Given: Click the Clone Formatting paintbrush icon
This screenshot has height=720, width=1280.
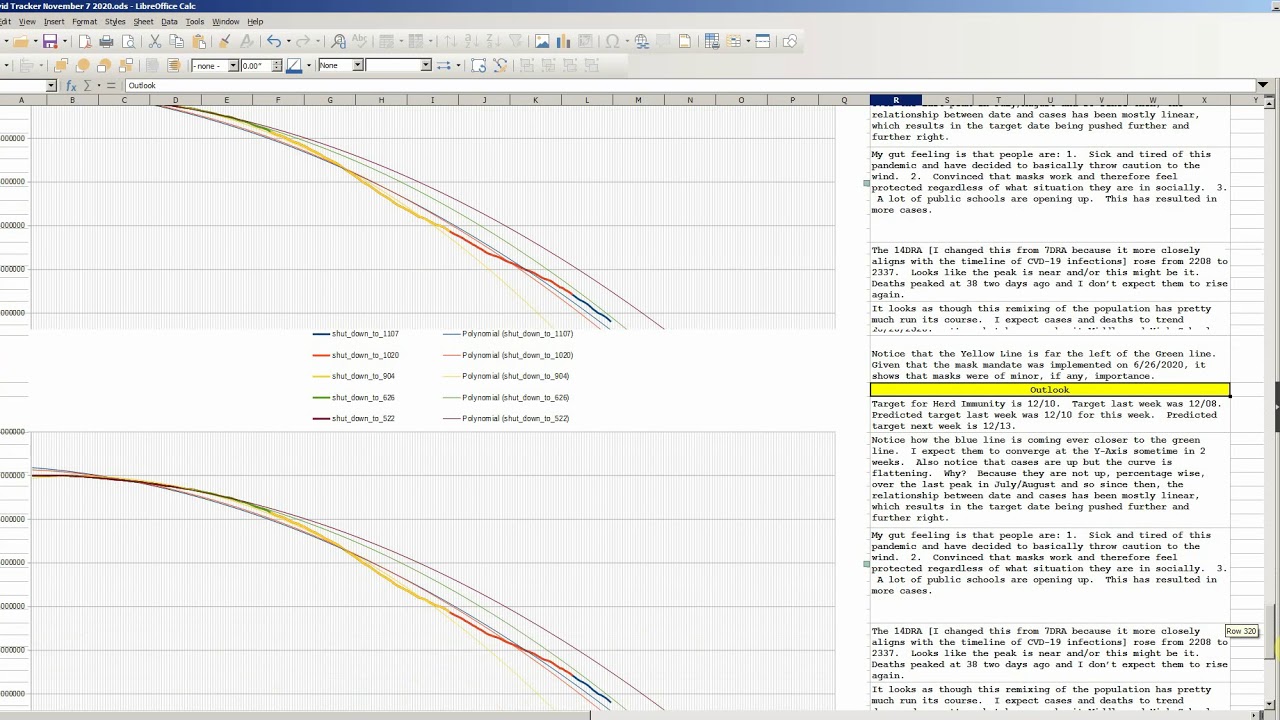Looking at the screenshot, I should (x=224, y=41).
